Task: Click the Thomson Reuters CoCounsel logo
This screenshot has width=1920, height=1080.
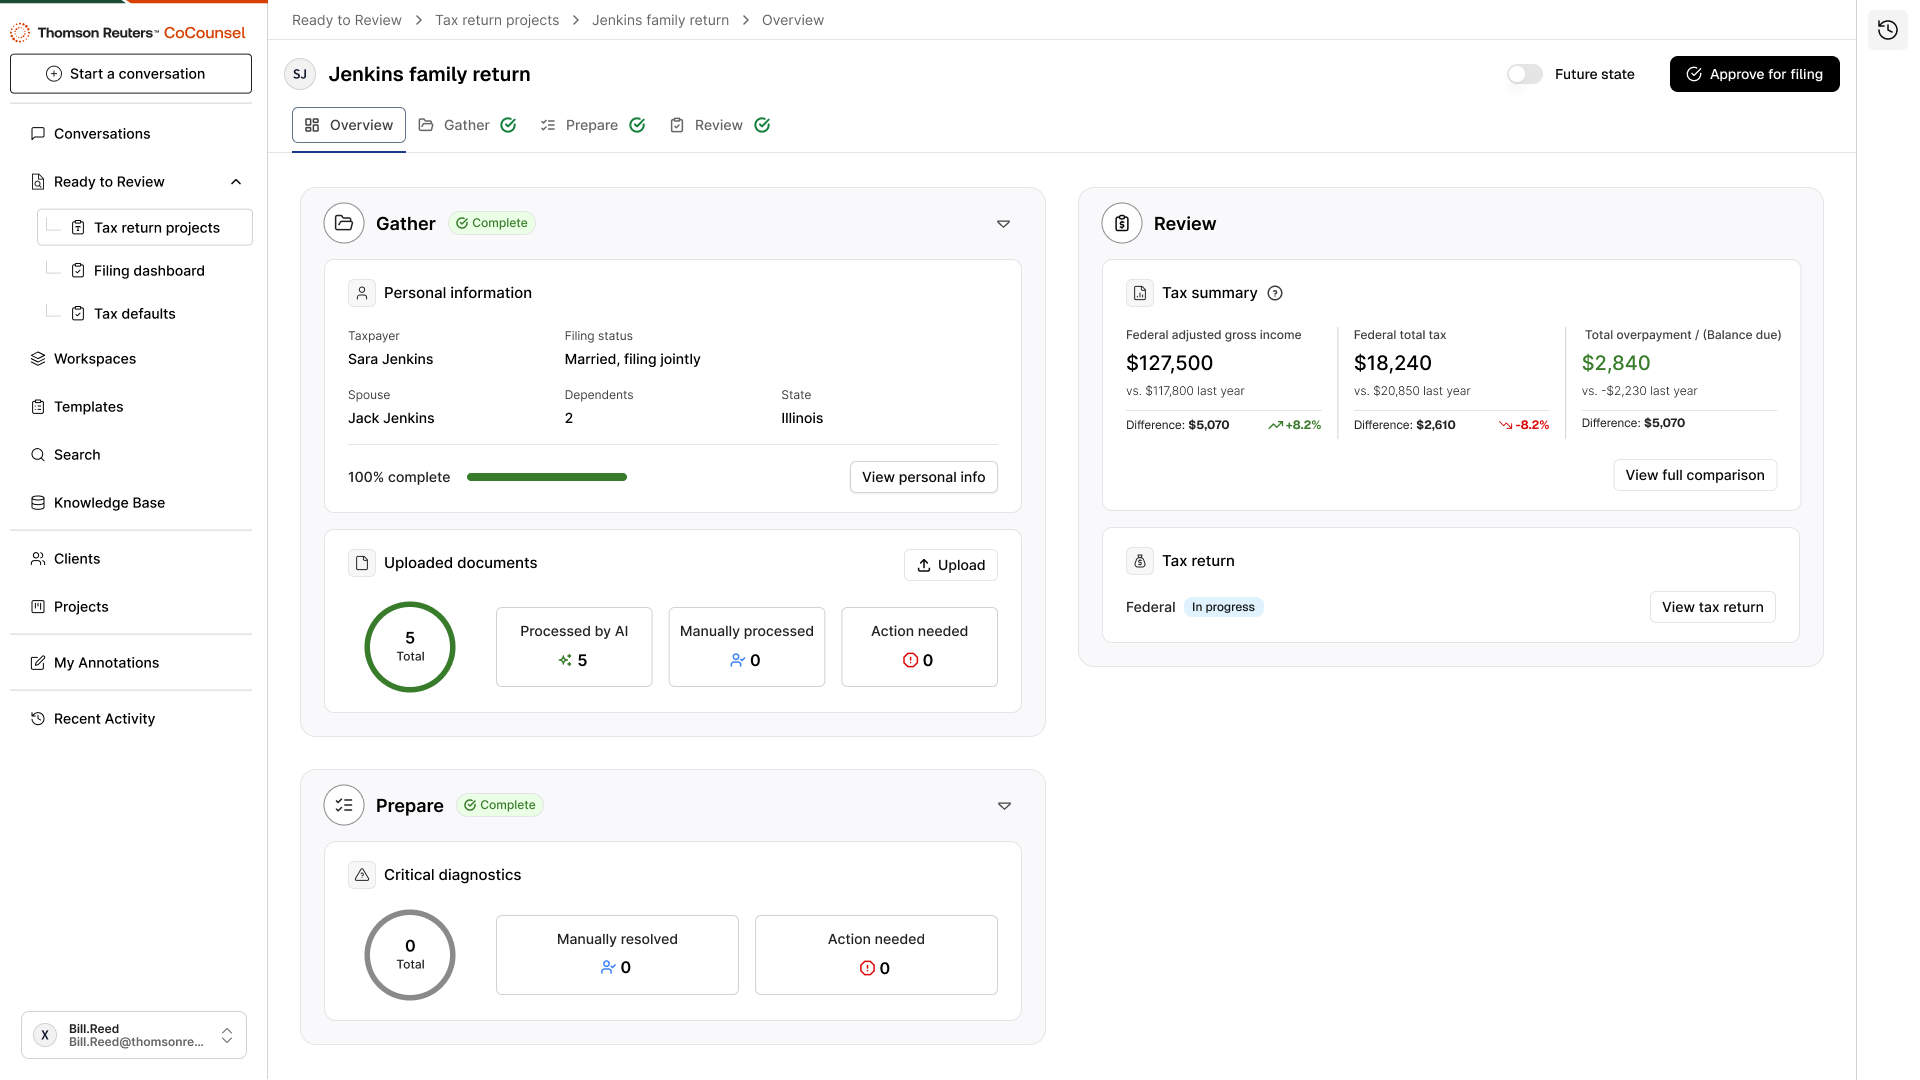Action: (x=128, y=32)
